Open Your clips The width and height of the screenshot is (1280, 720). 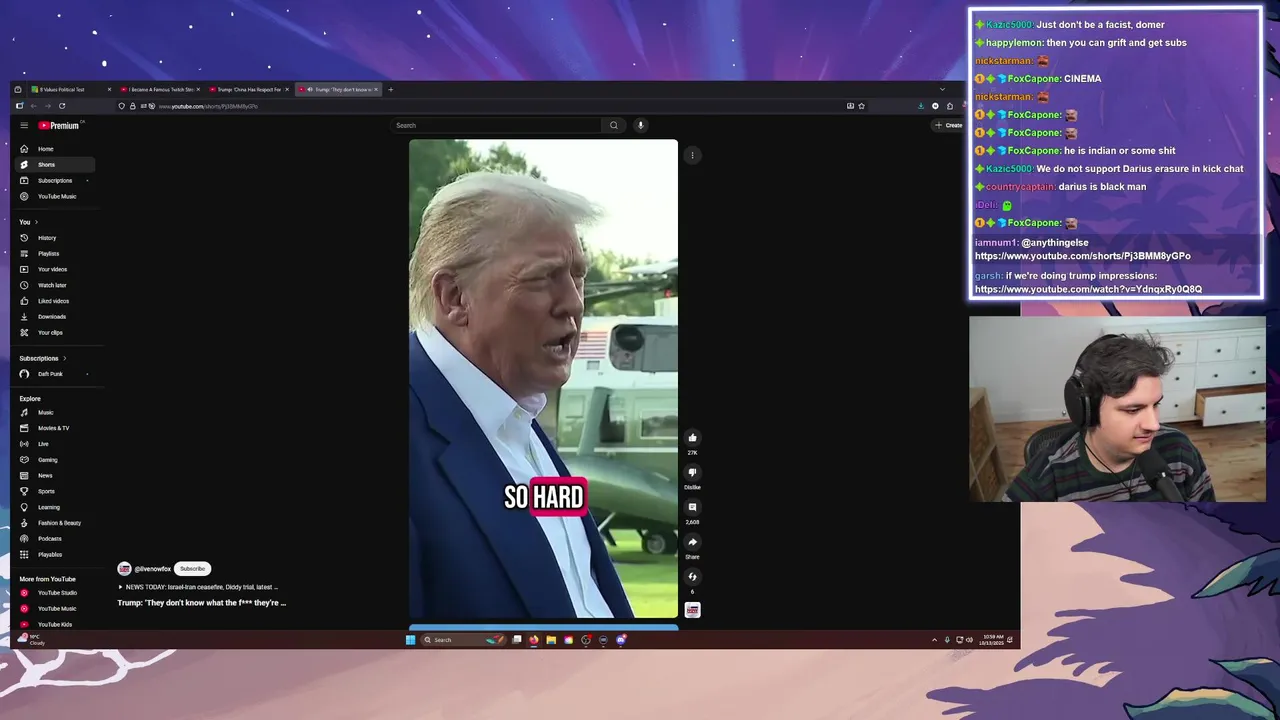(x=55, y=332)
